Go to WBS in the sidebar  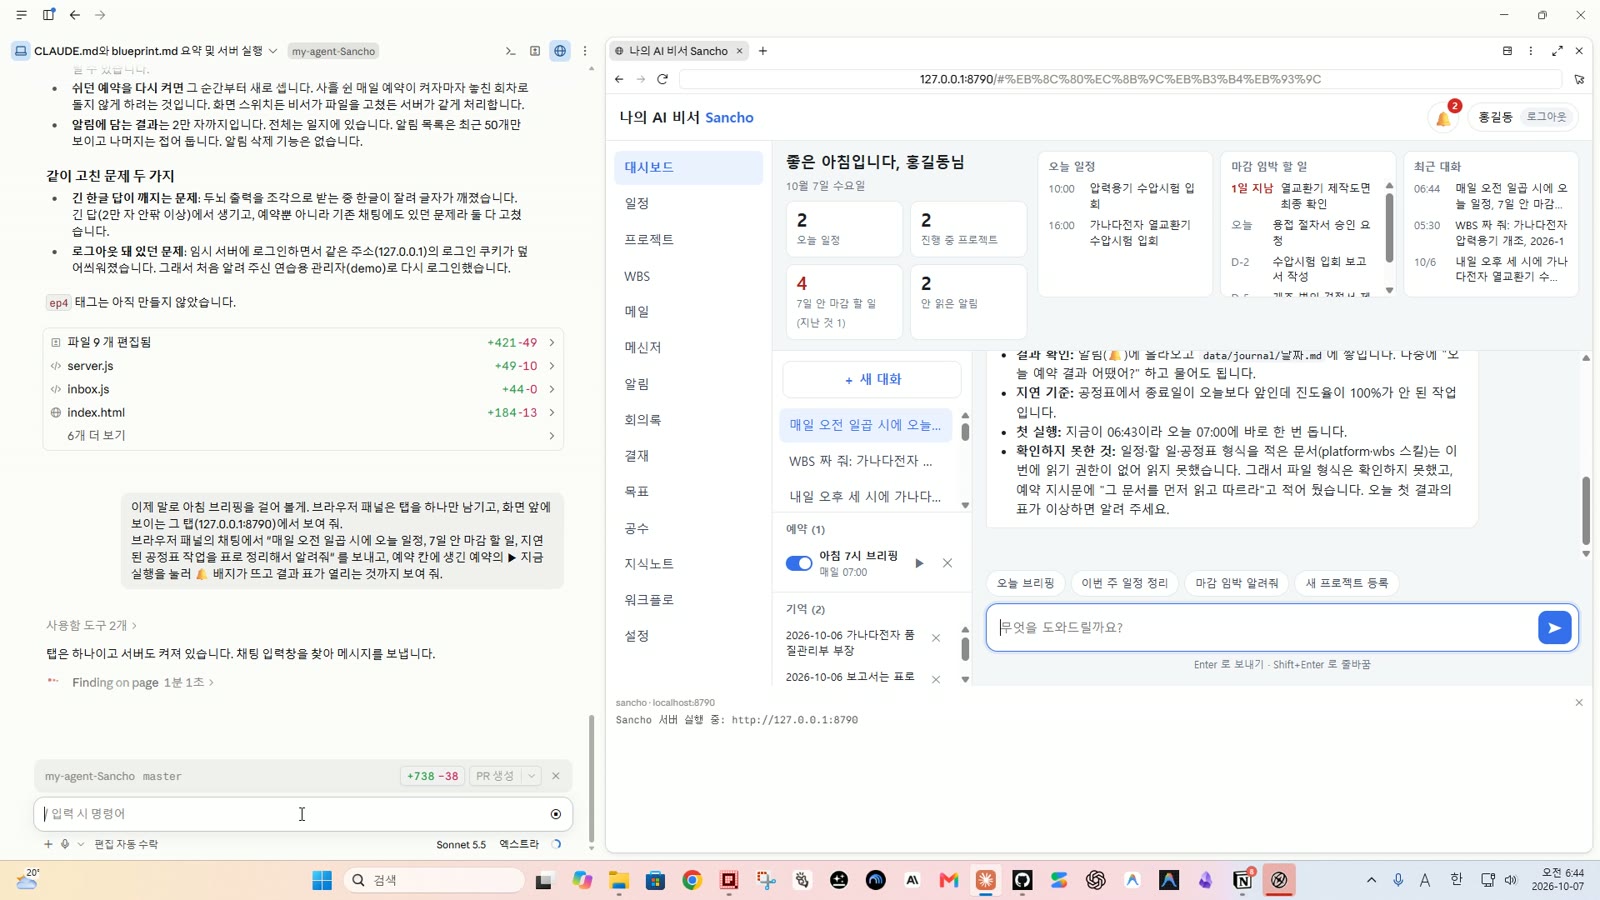(x=688, y=276)
